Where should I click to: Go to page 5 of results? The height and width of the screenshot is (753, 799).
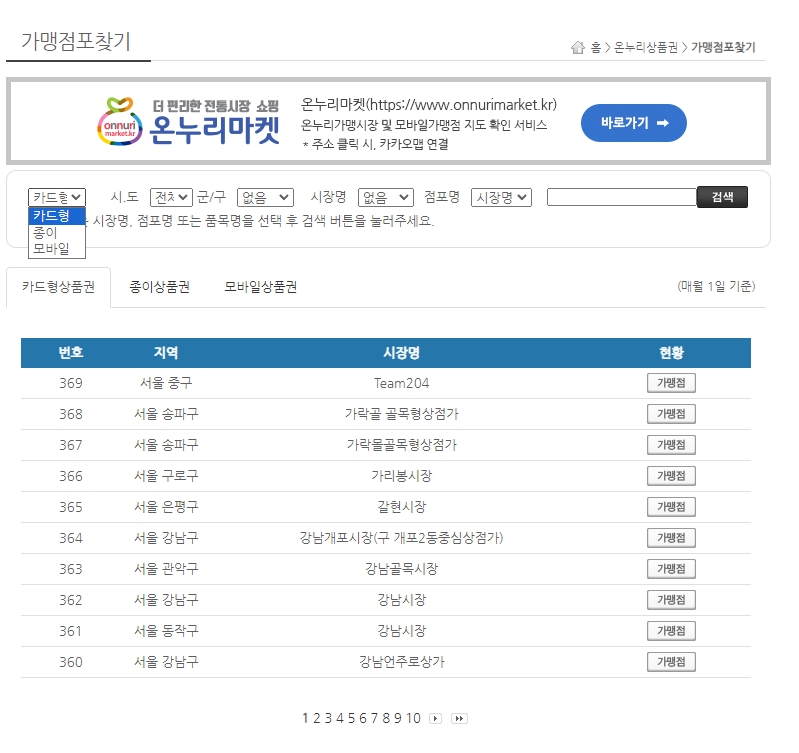(351, 718)
